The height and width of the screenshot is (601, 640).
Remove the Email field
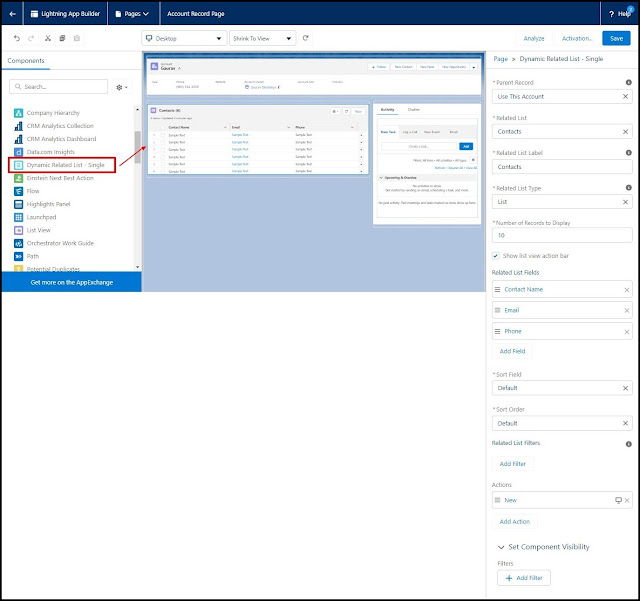[x=627, y=311]
